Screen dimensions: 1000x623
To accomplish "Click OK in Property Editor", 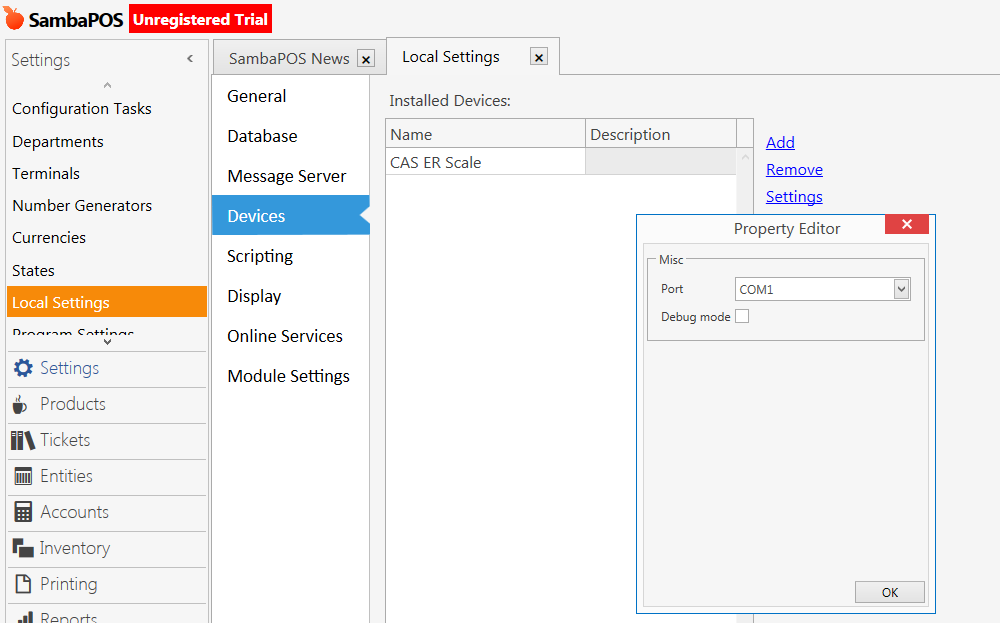I will coord(890,592).
